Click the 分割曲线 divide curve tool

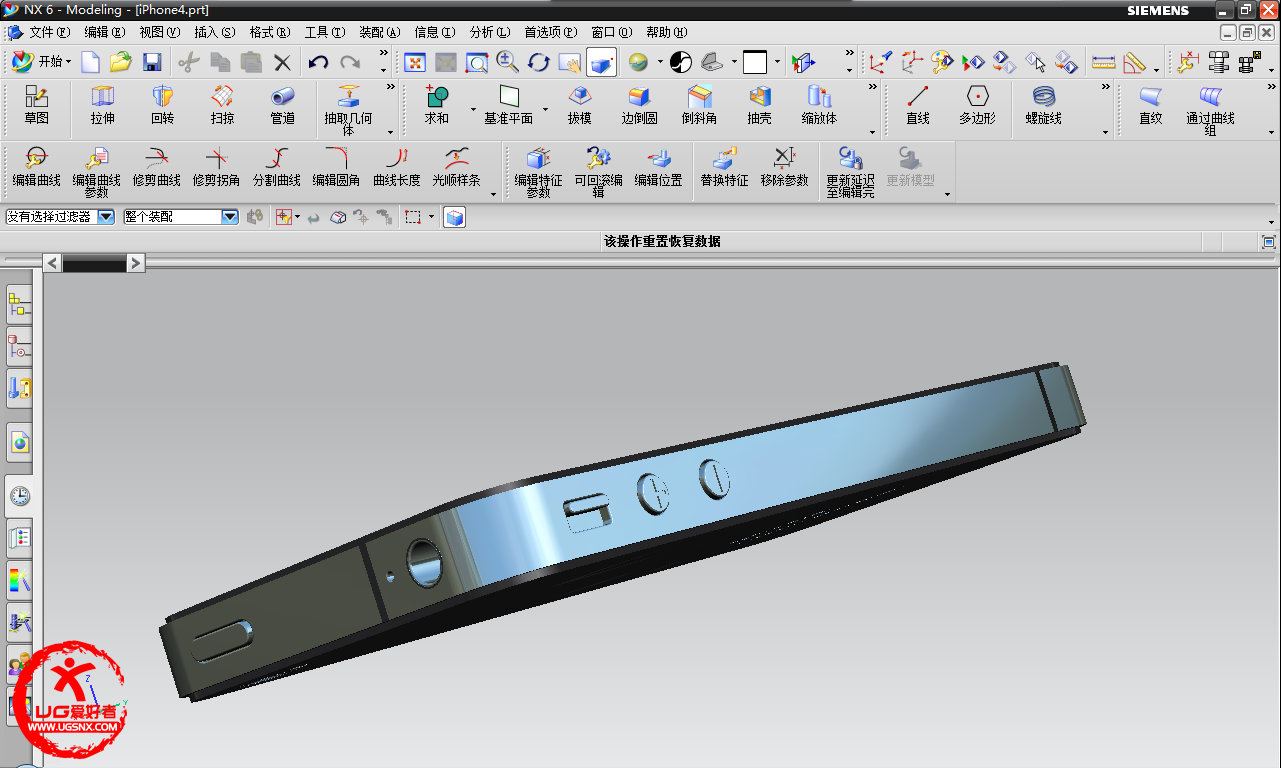click(x=277, y=168)
